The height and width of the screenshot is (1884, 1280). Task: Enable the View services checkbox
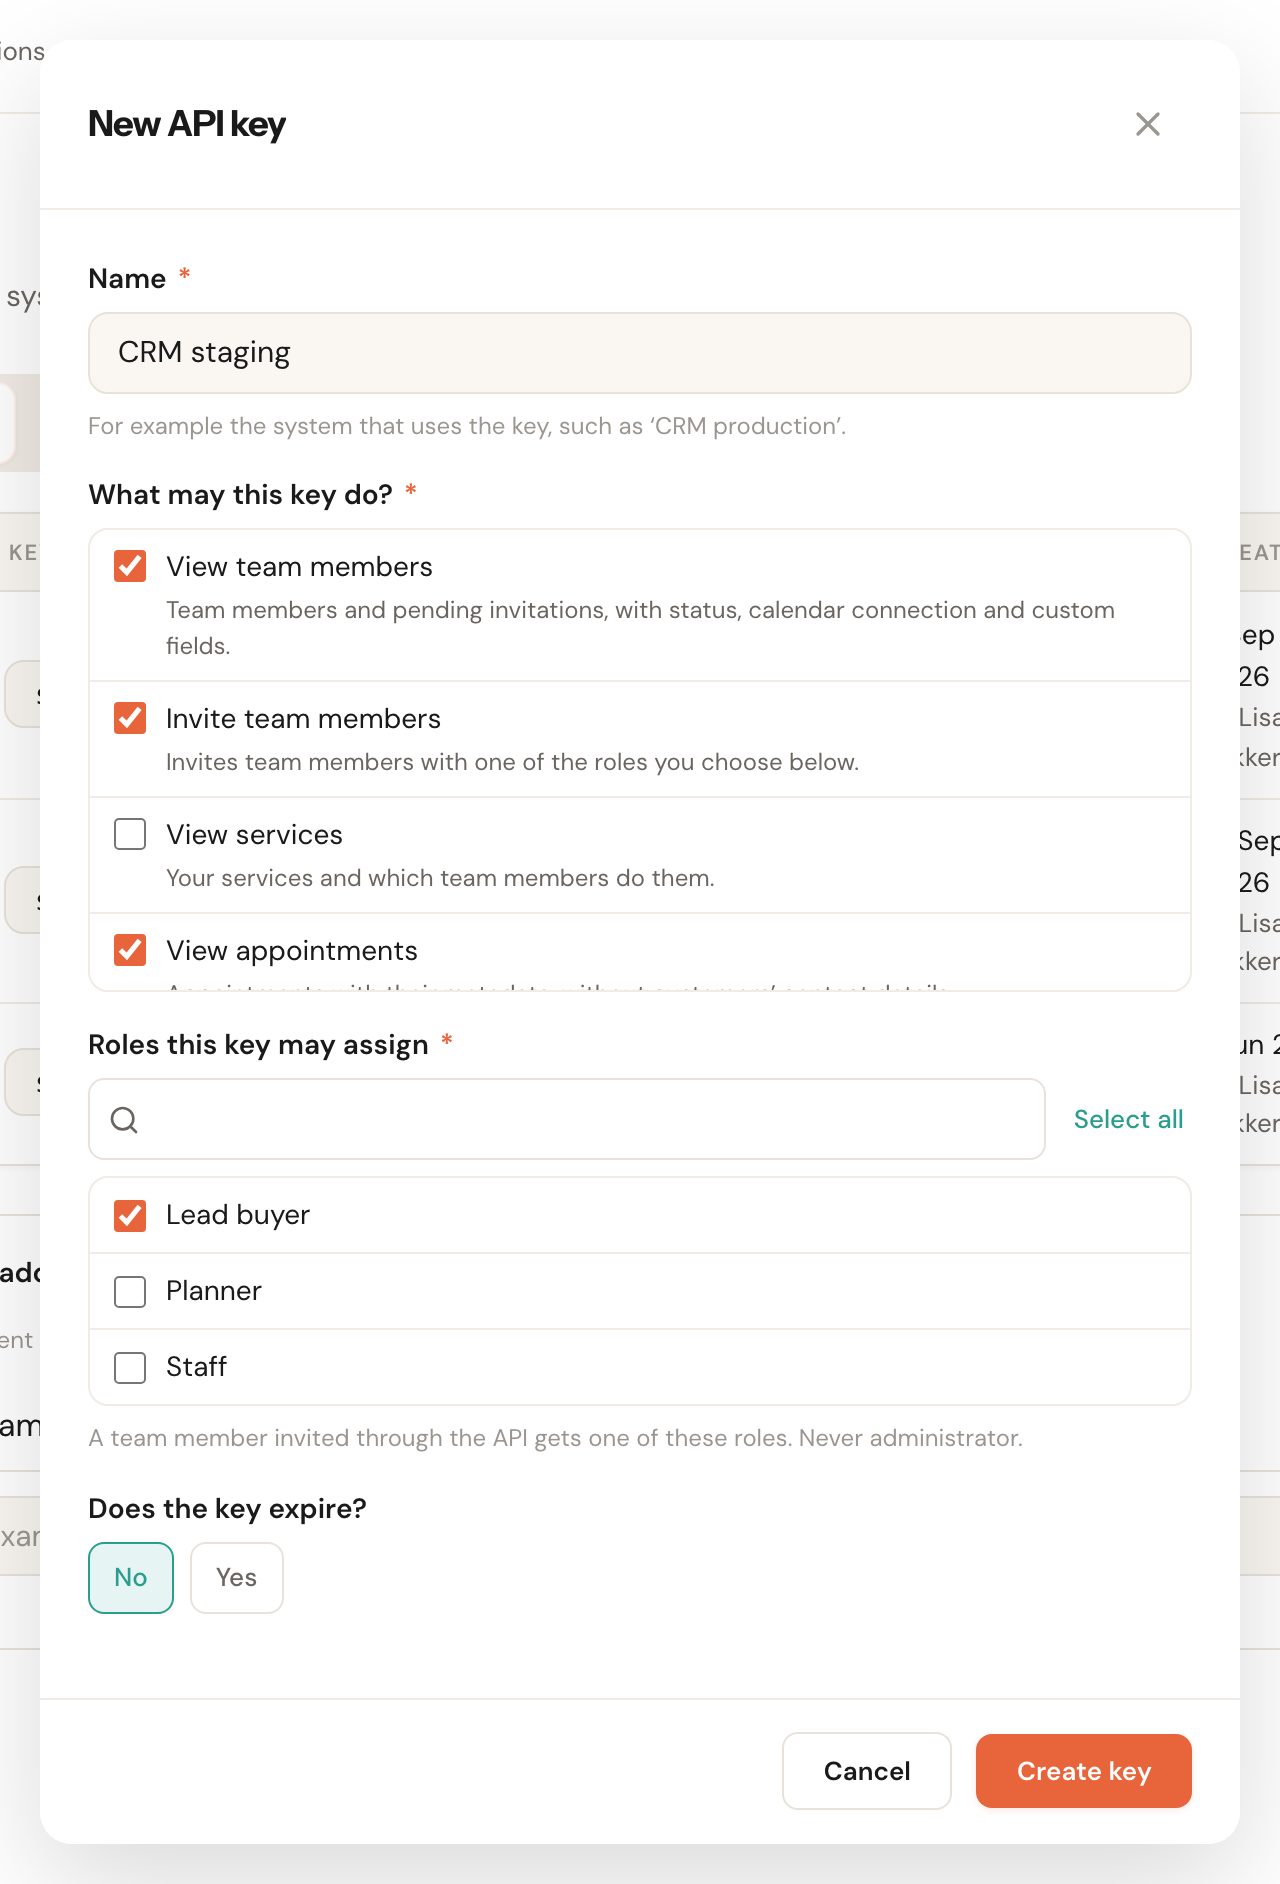click(130, 834)
